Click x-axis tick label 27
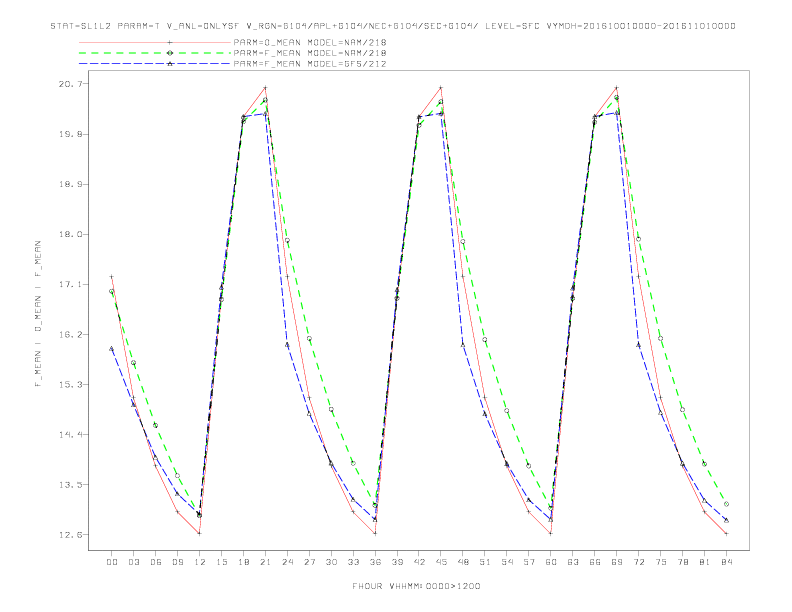Screen dimensions: 792x612 (309, 562)
